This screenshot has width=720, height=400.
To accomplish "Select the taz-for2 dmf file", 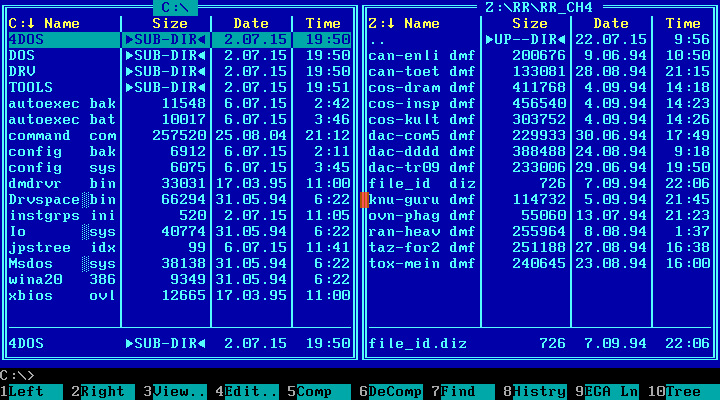I will 540,248.
